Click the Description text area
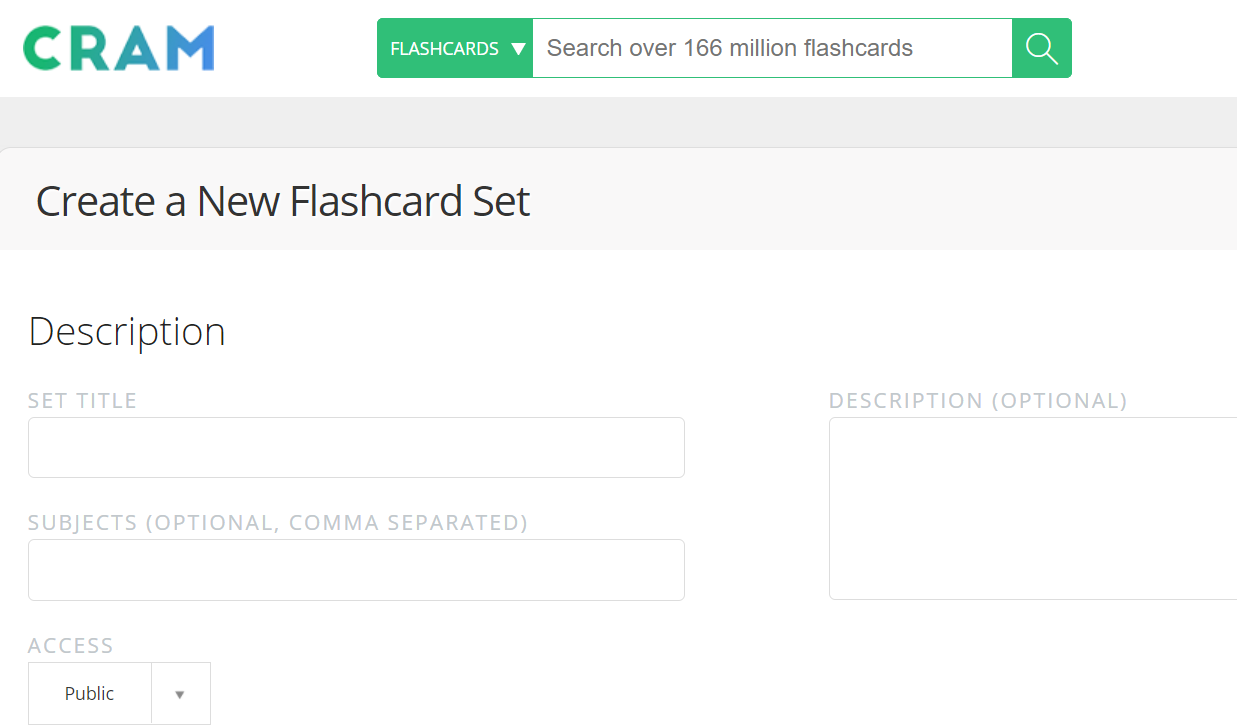The height and width of the screenshot is (727, 1237). coord(1032,508)
